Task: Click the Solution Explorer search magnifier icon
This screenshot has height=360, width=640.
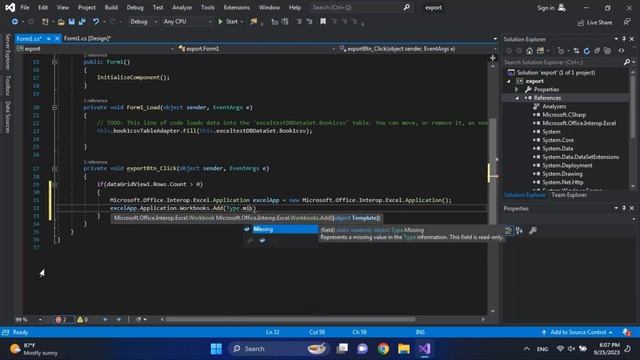Action: coord(627,62)
